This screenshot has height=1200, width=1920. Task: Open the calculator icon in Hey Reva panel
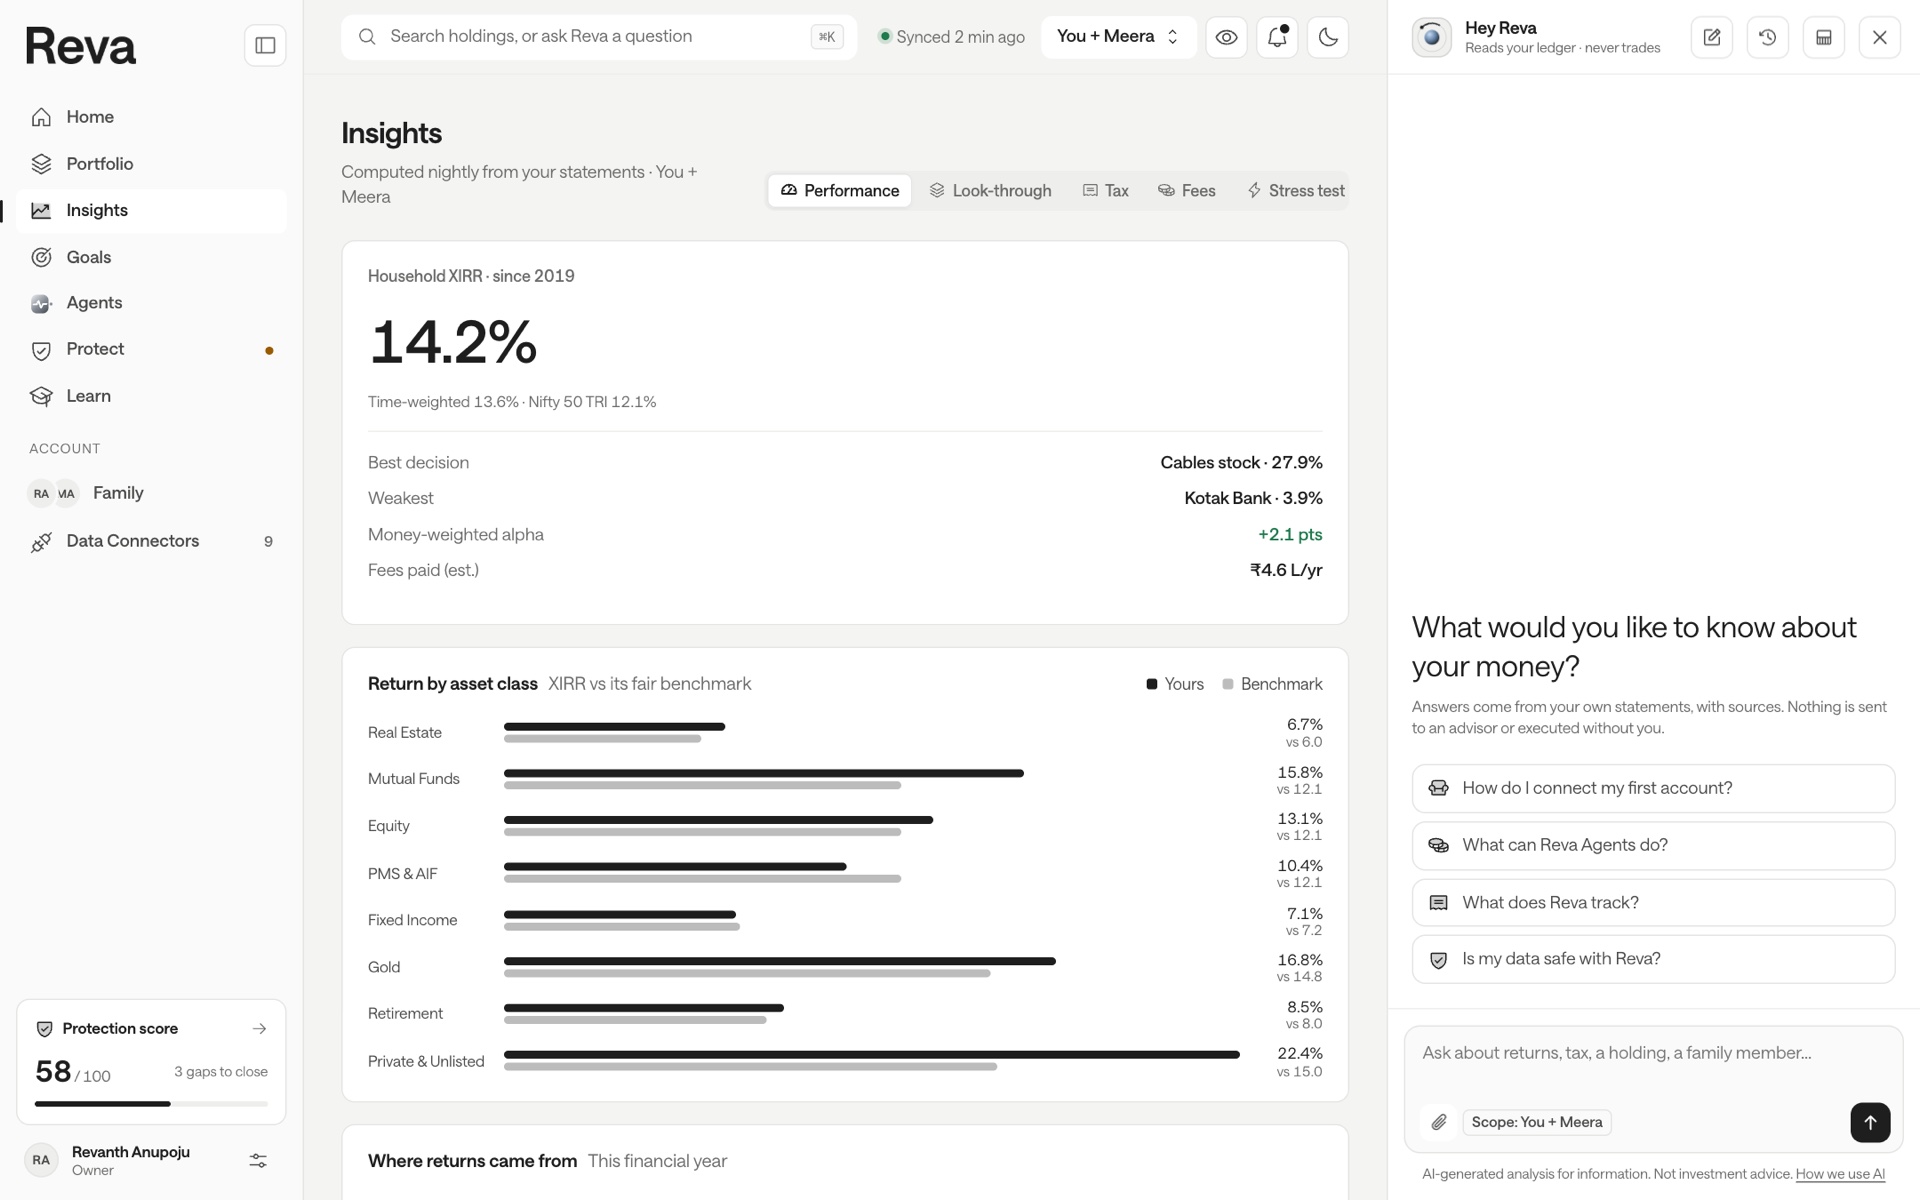click(1823, 37)
